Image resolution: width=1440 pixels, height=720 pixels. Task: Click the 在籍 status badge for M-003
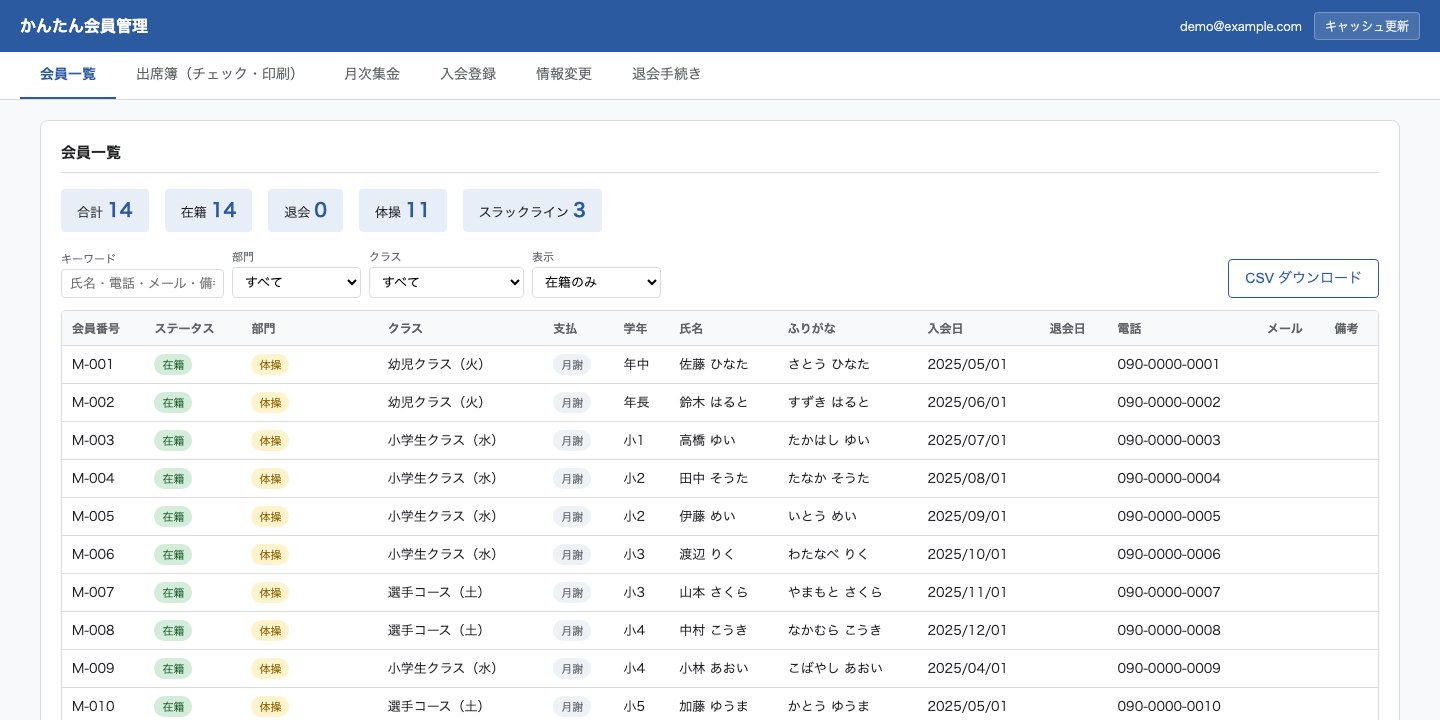[173, 440]
